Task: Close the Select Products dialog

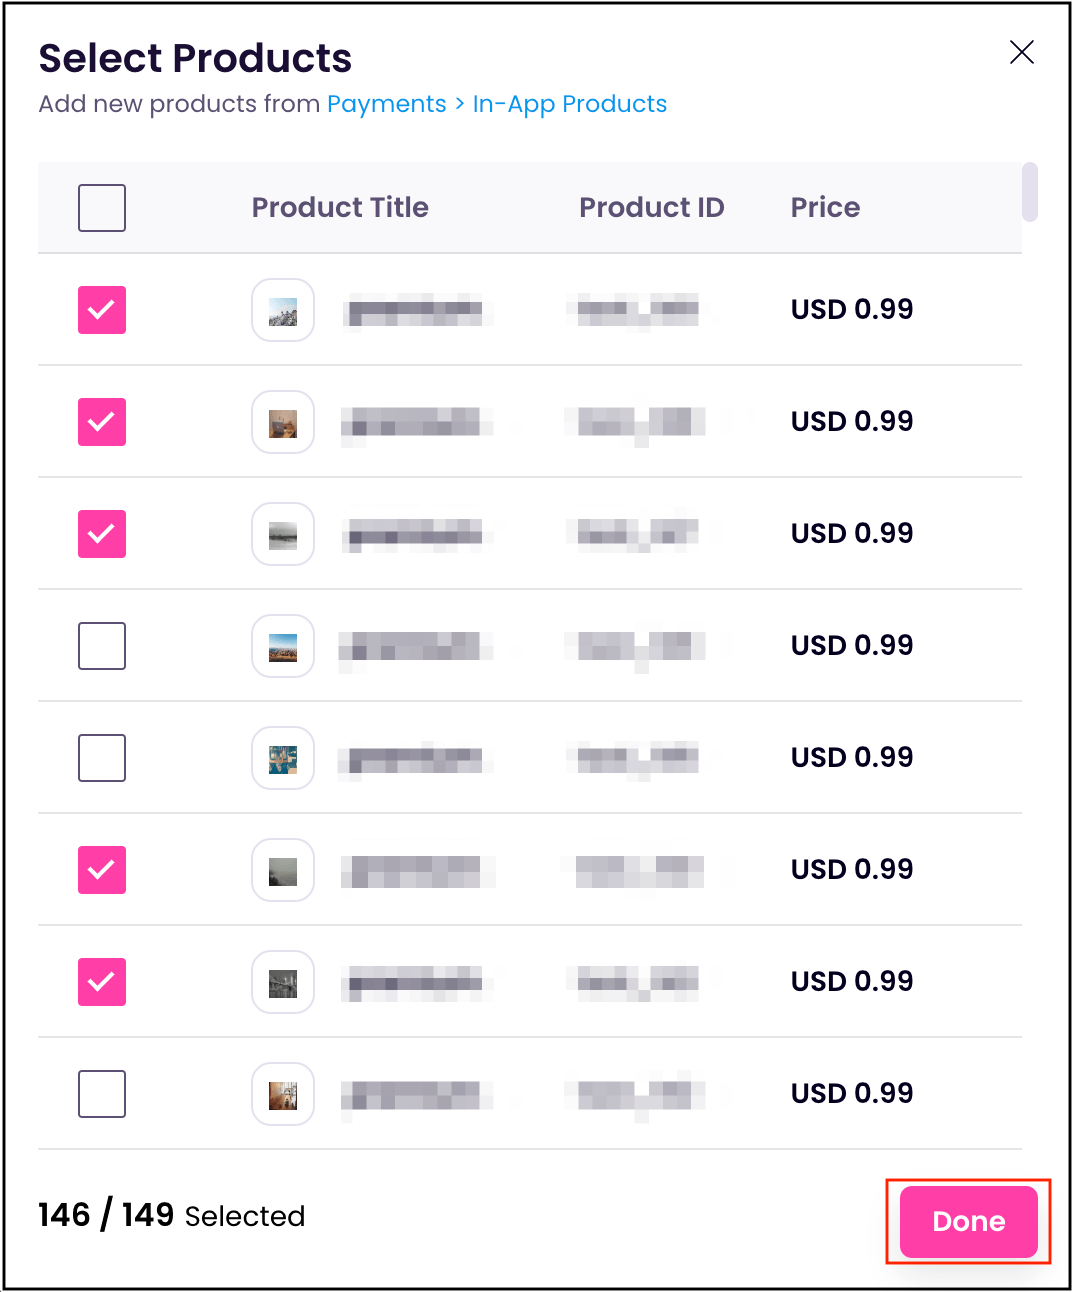Action: click(1021, 52)
